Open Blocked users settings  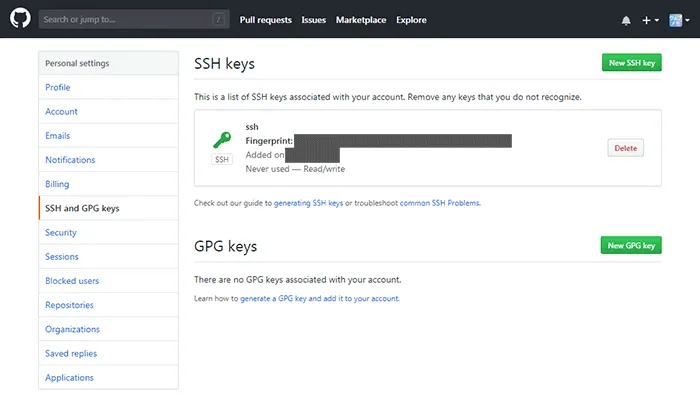(x=108, y=280)
